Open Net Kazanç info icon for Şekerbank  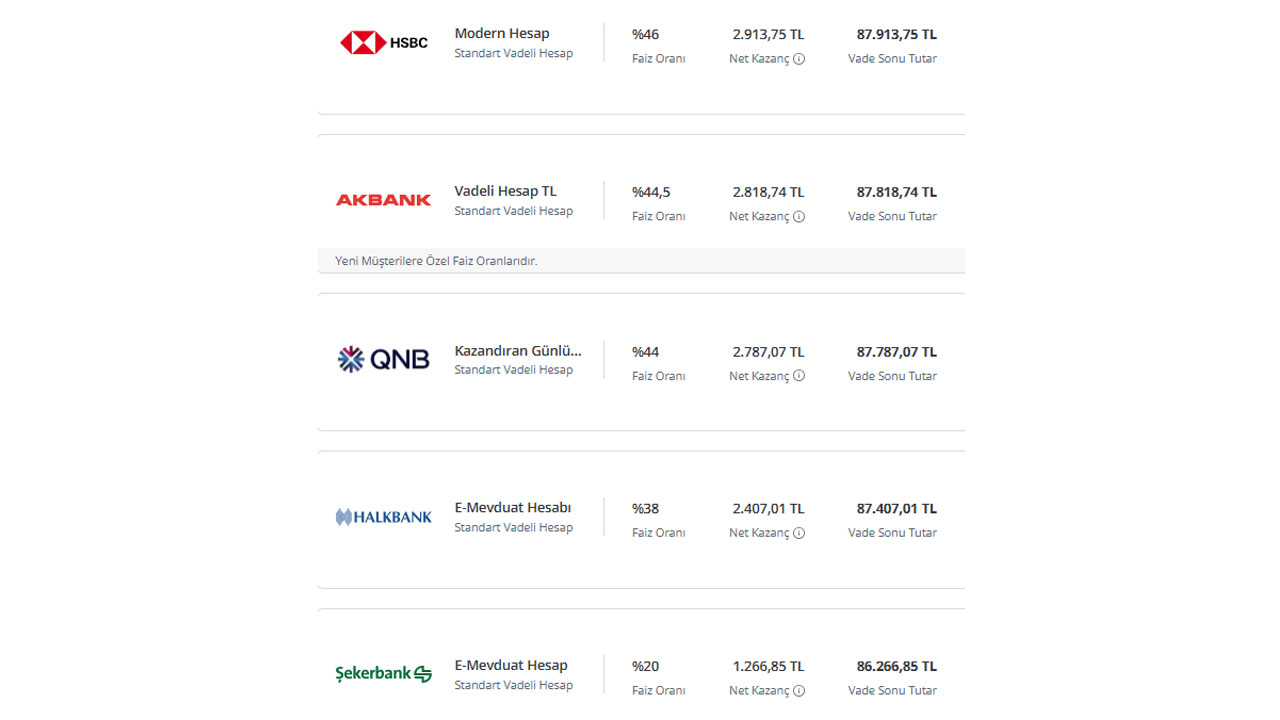tap(799, 691)
